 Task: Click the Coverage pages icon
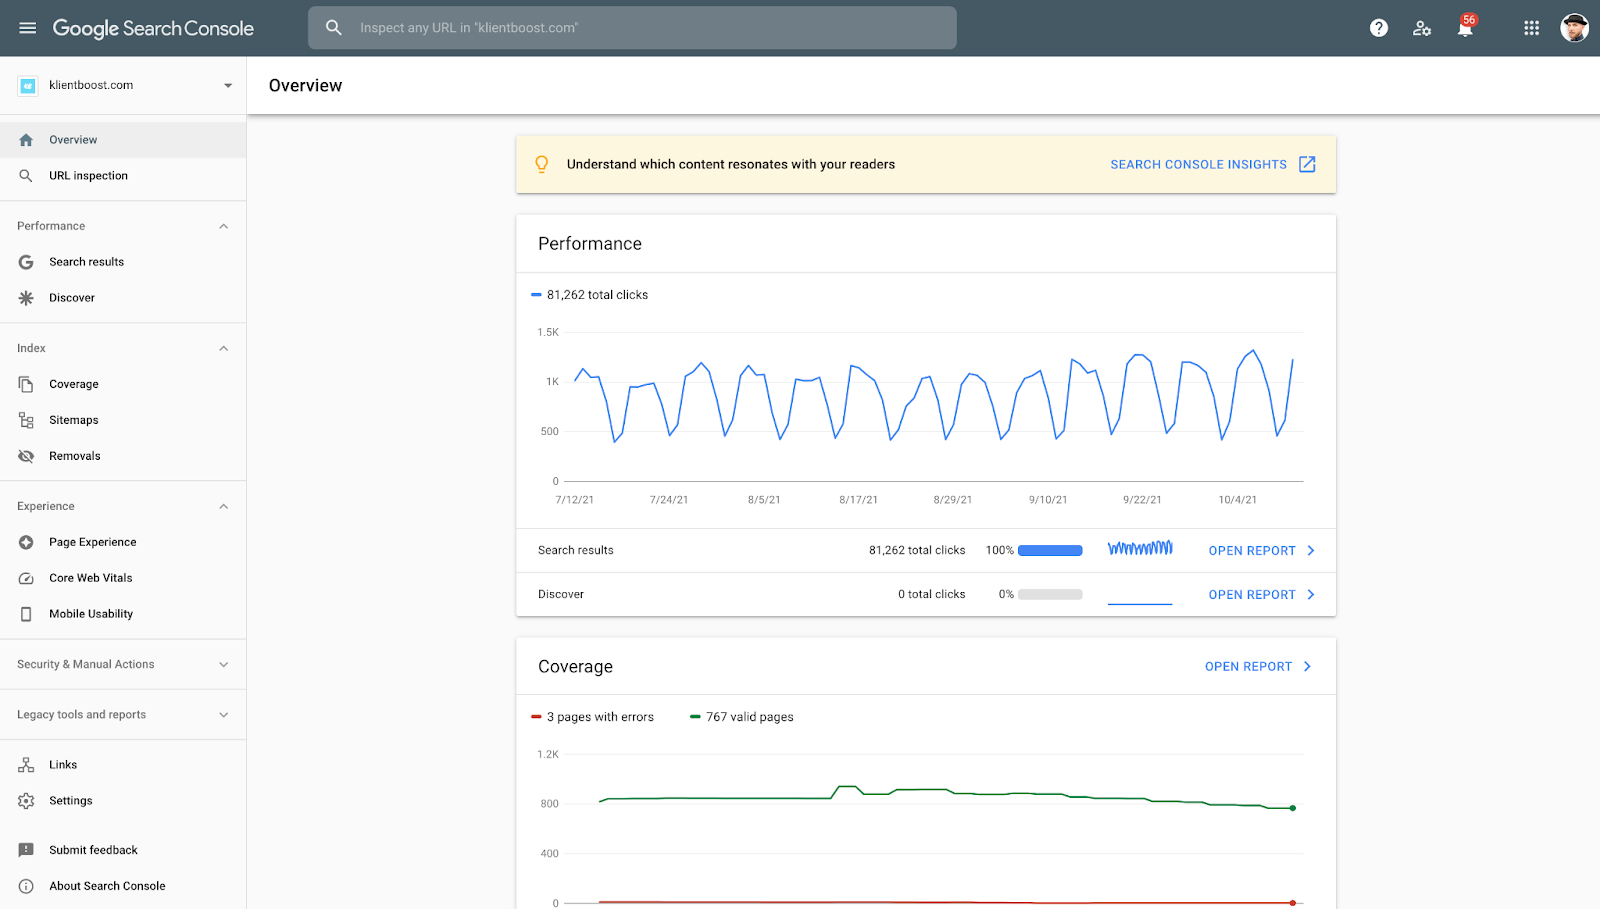(26, 384)
